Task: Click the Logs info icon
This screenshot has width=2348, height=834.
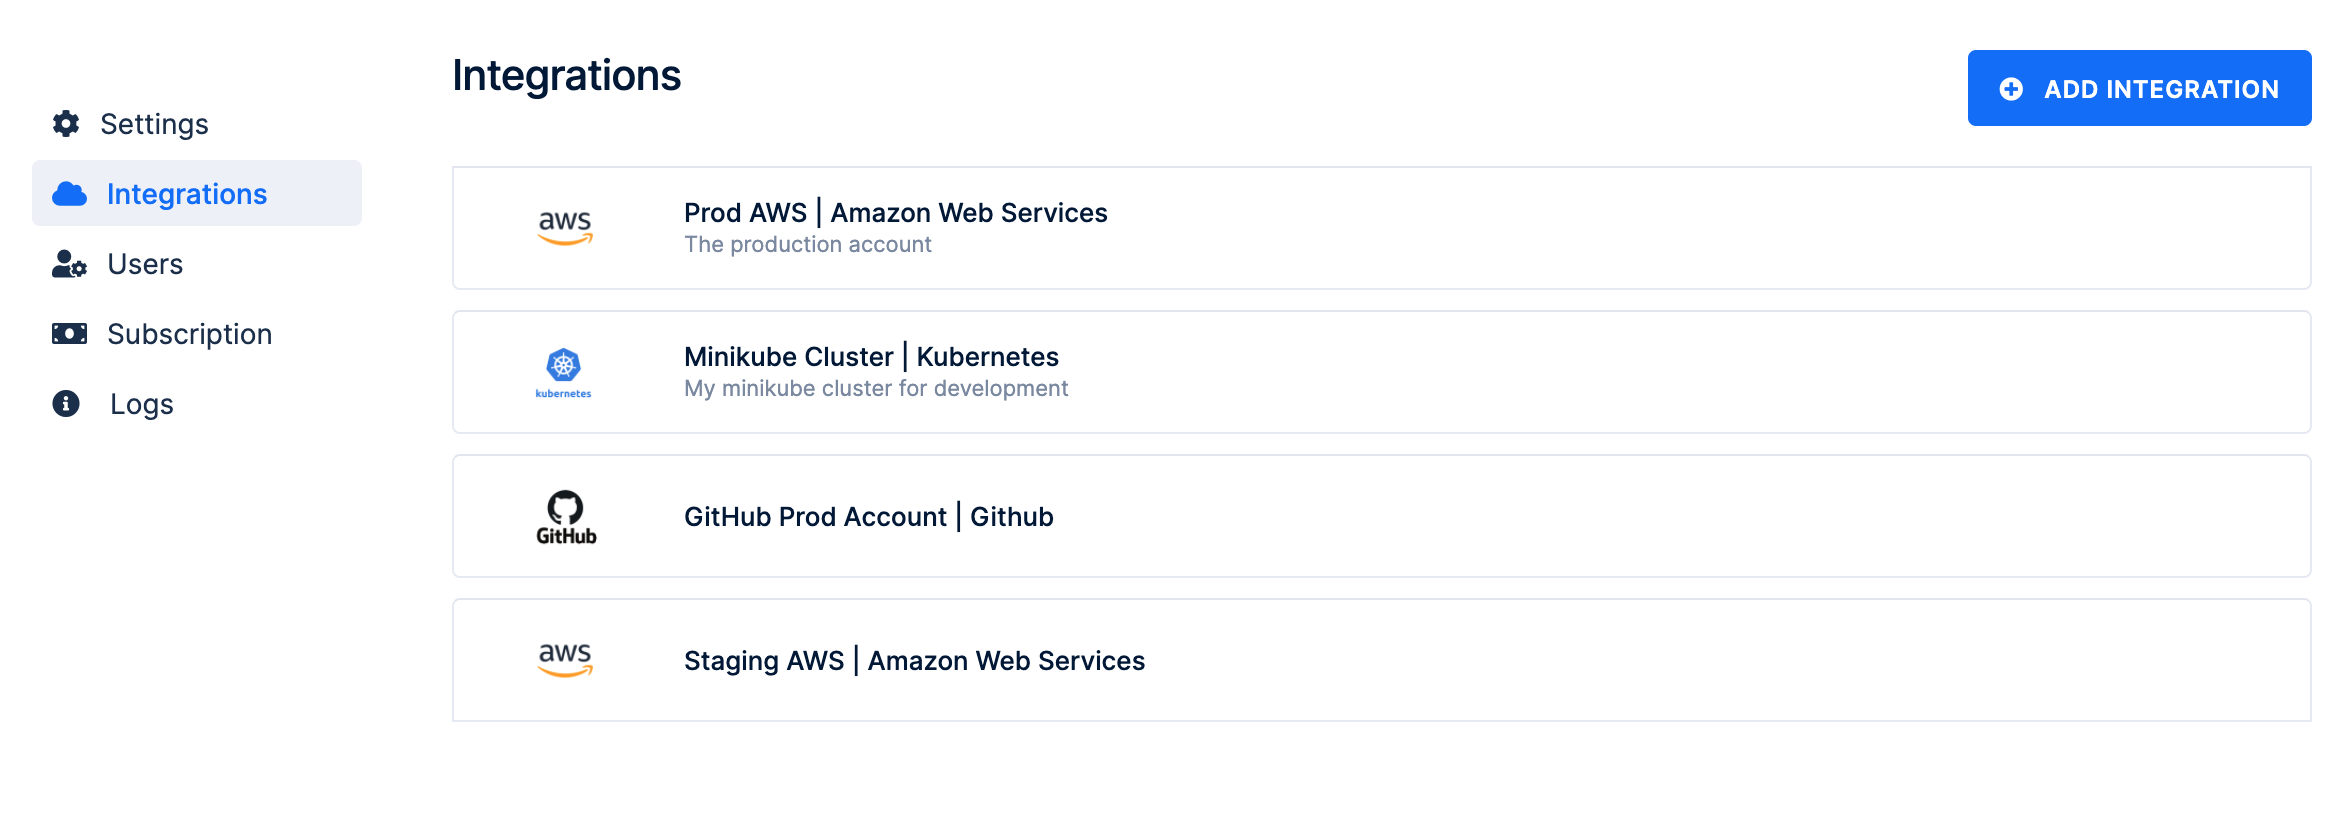Action: [66, 404]
